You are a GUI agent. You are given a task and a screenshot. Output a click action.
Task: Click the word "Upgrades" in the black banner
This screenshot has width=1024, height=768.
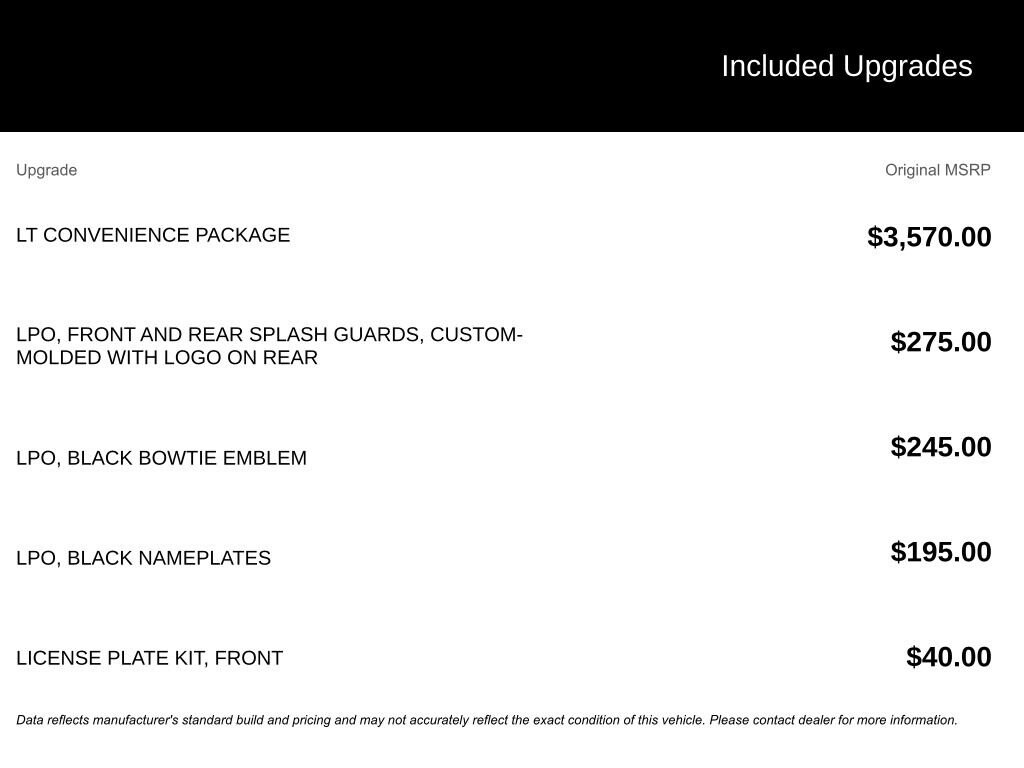(907, 66)
